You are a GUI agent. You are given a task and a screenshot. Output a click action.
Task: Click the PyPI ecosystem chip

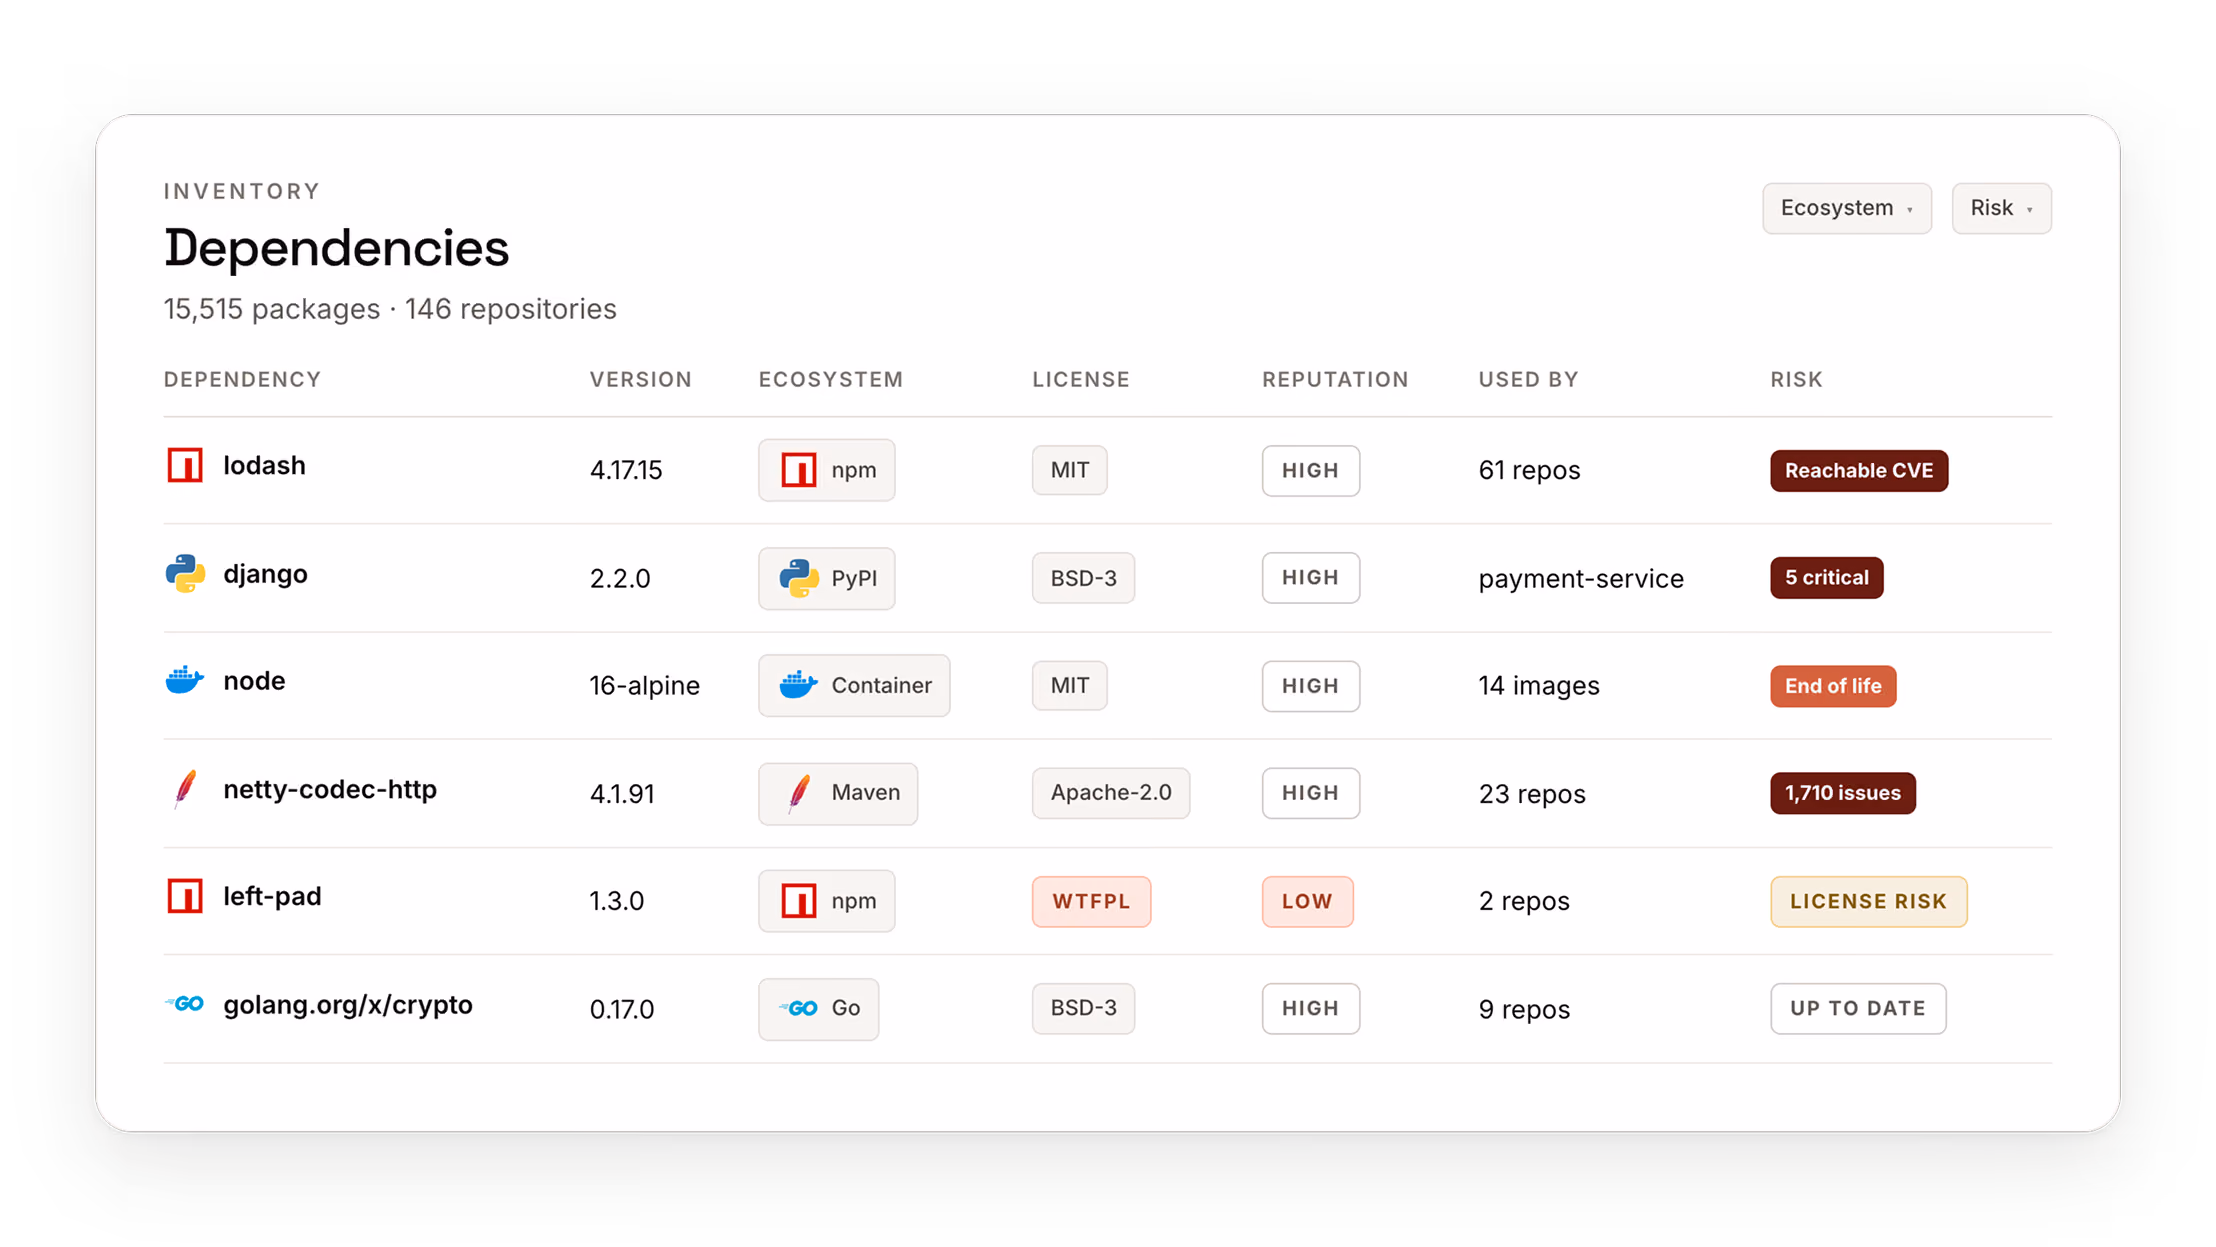click(x=826, y=578)
